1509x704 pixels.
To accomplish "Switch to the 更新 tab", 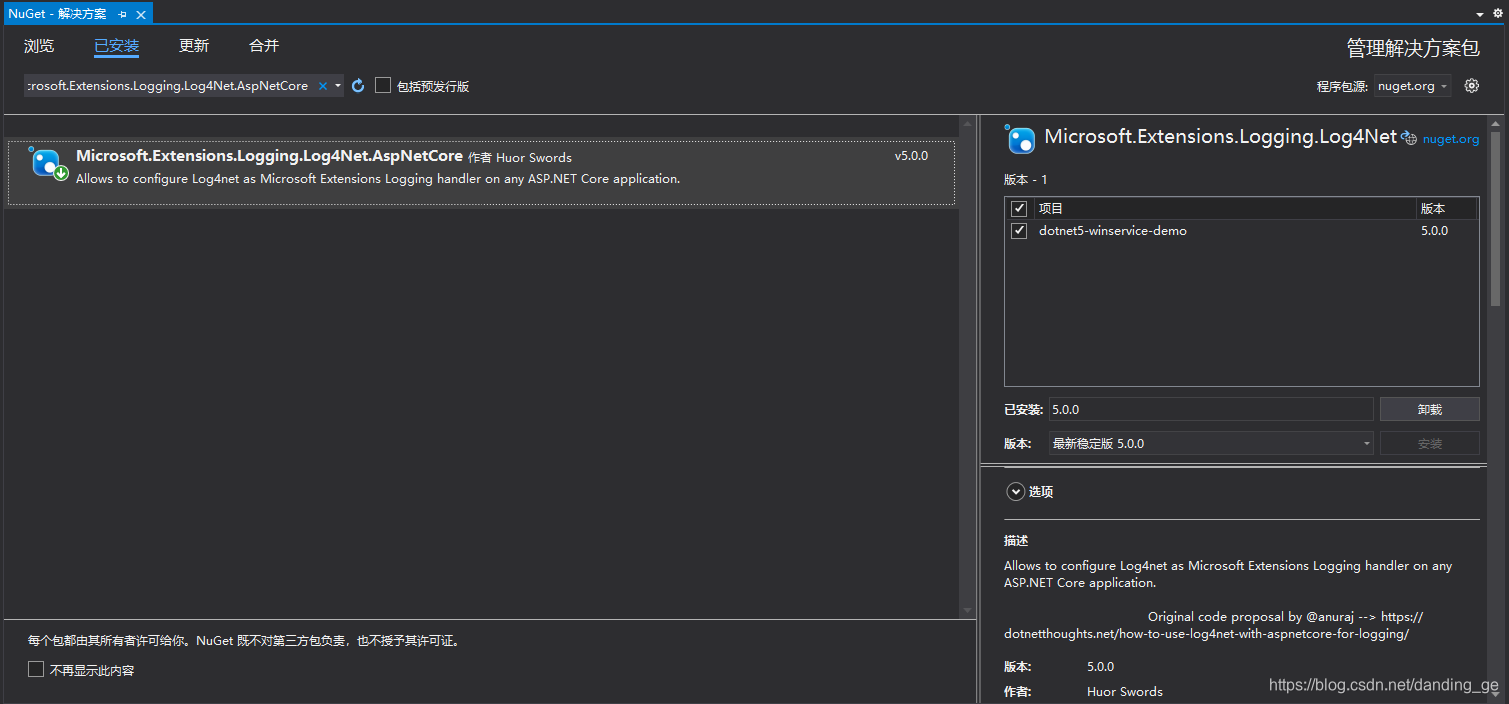I will [194, 46].
